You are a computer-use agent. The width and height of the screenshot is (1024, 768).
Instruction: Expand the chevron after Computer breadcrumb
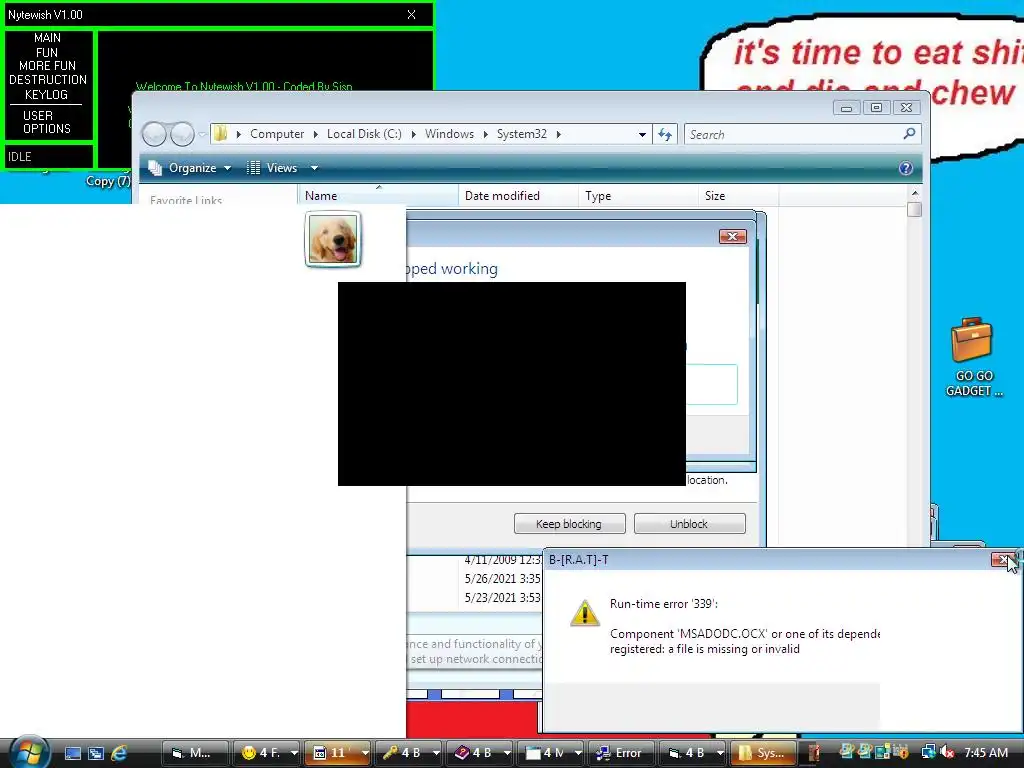click(315, 134)
